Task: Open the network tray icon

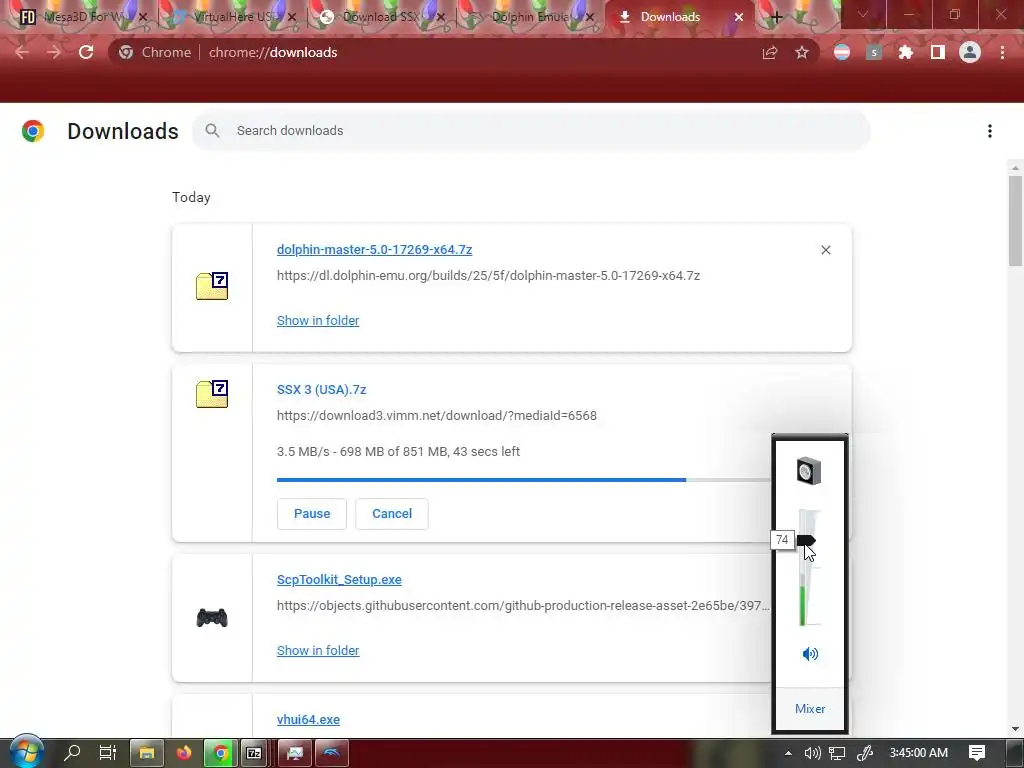Action: [x=837, y=753]
